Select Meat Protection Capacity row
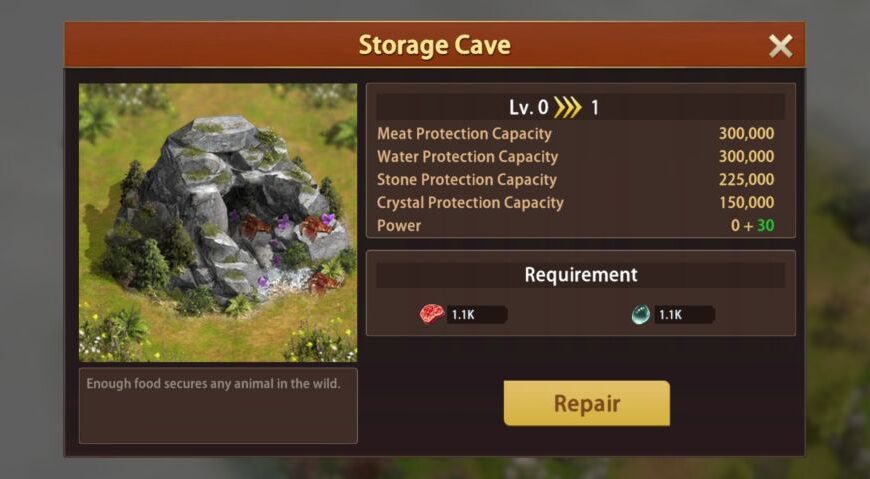The height and width of the screenshot is (479, 870). tap(575, 134)
